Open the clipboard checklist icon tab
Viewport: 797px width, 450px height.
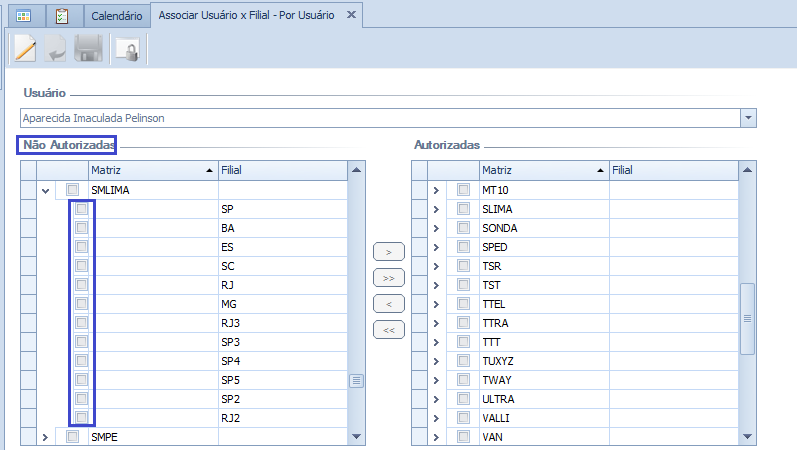pos(61,16)
